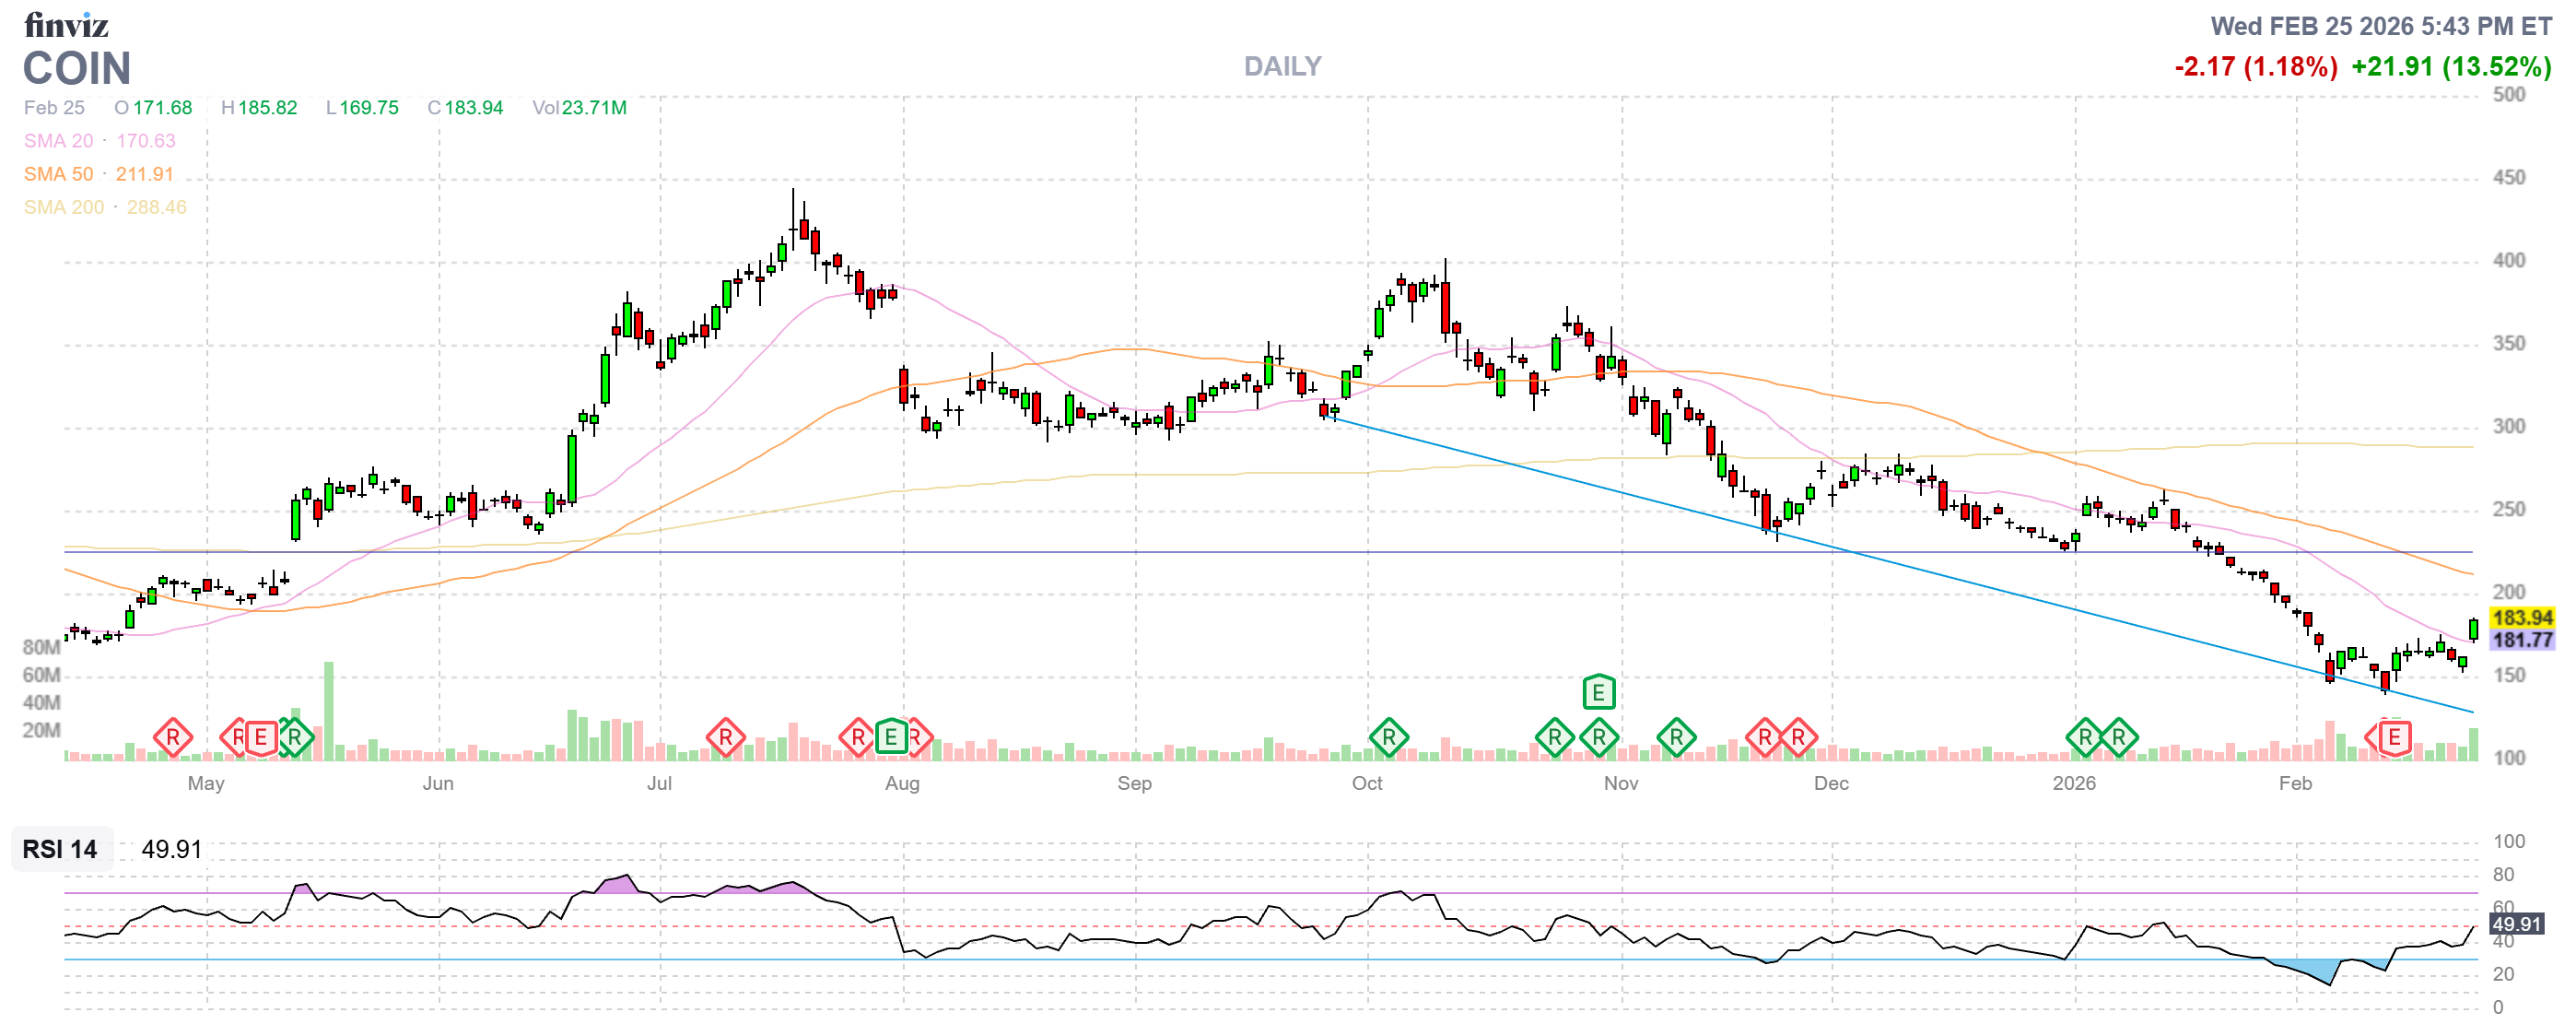
Task: Select the SMA 20 legend label
Action: tap(58, 141)
